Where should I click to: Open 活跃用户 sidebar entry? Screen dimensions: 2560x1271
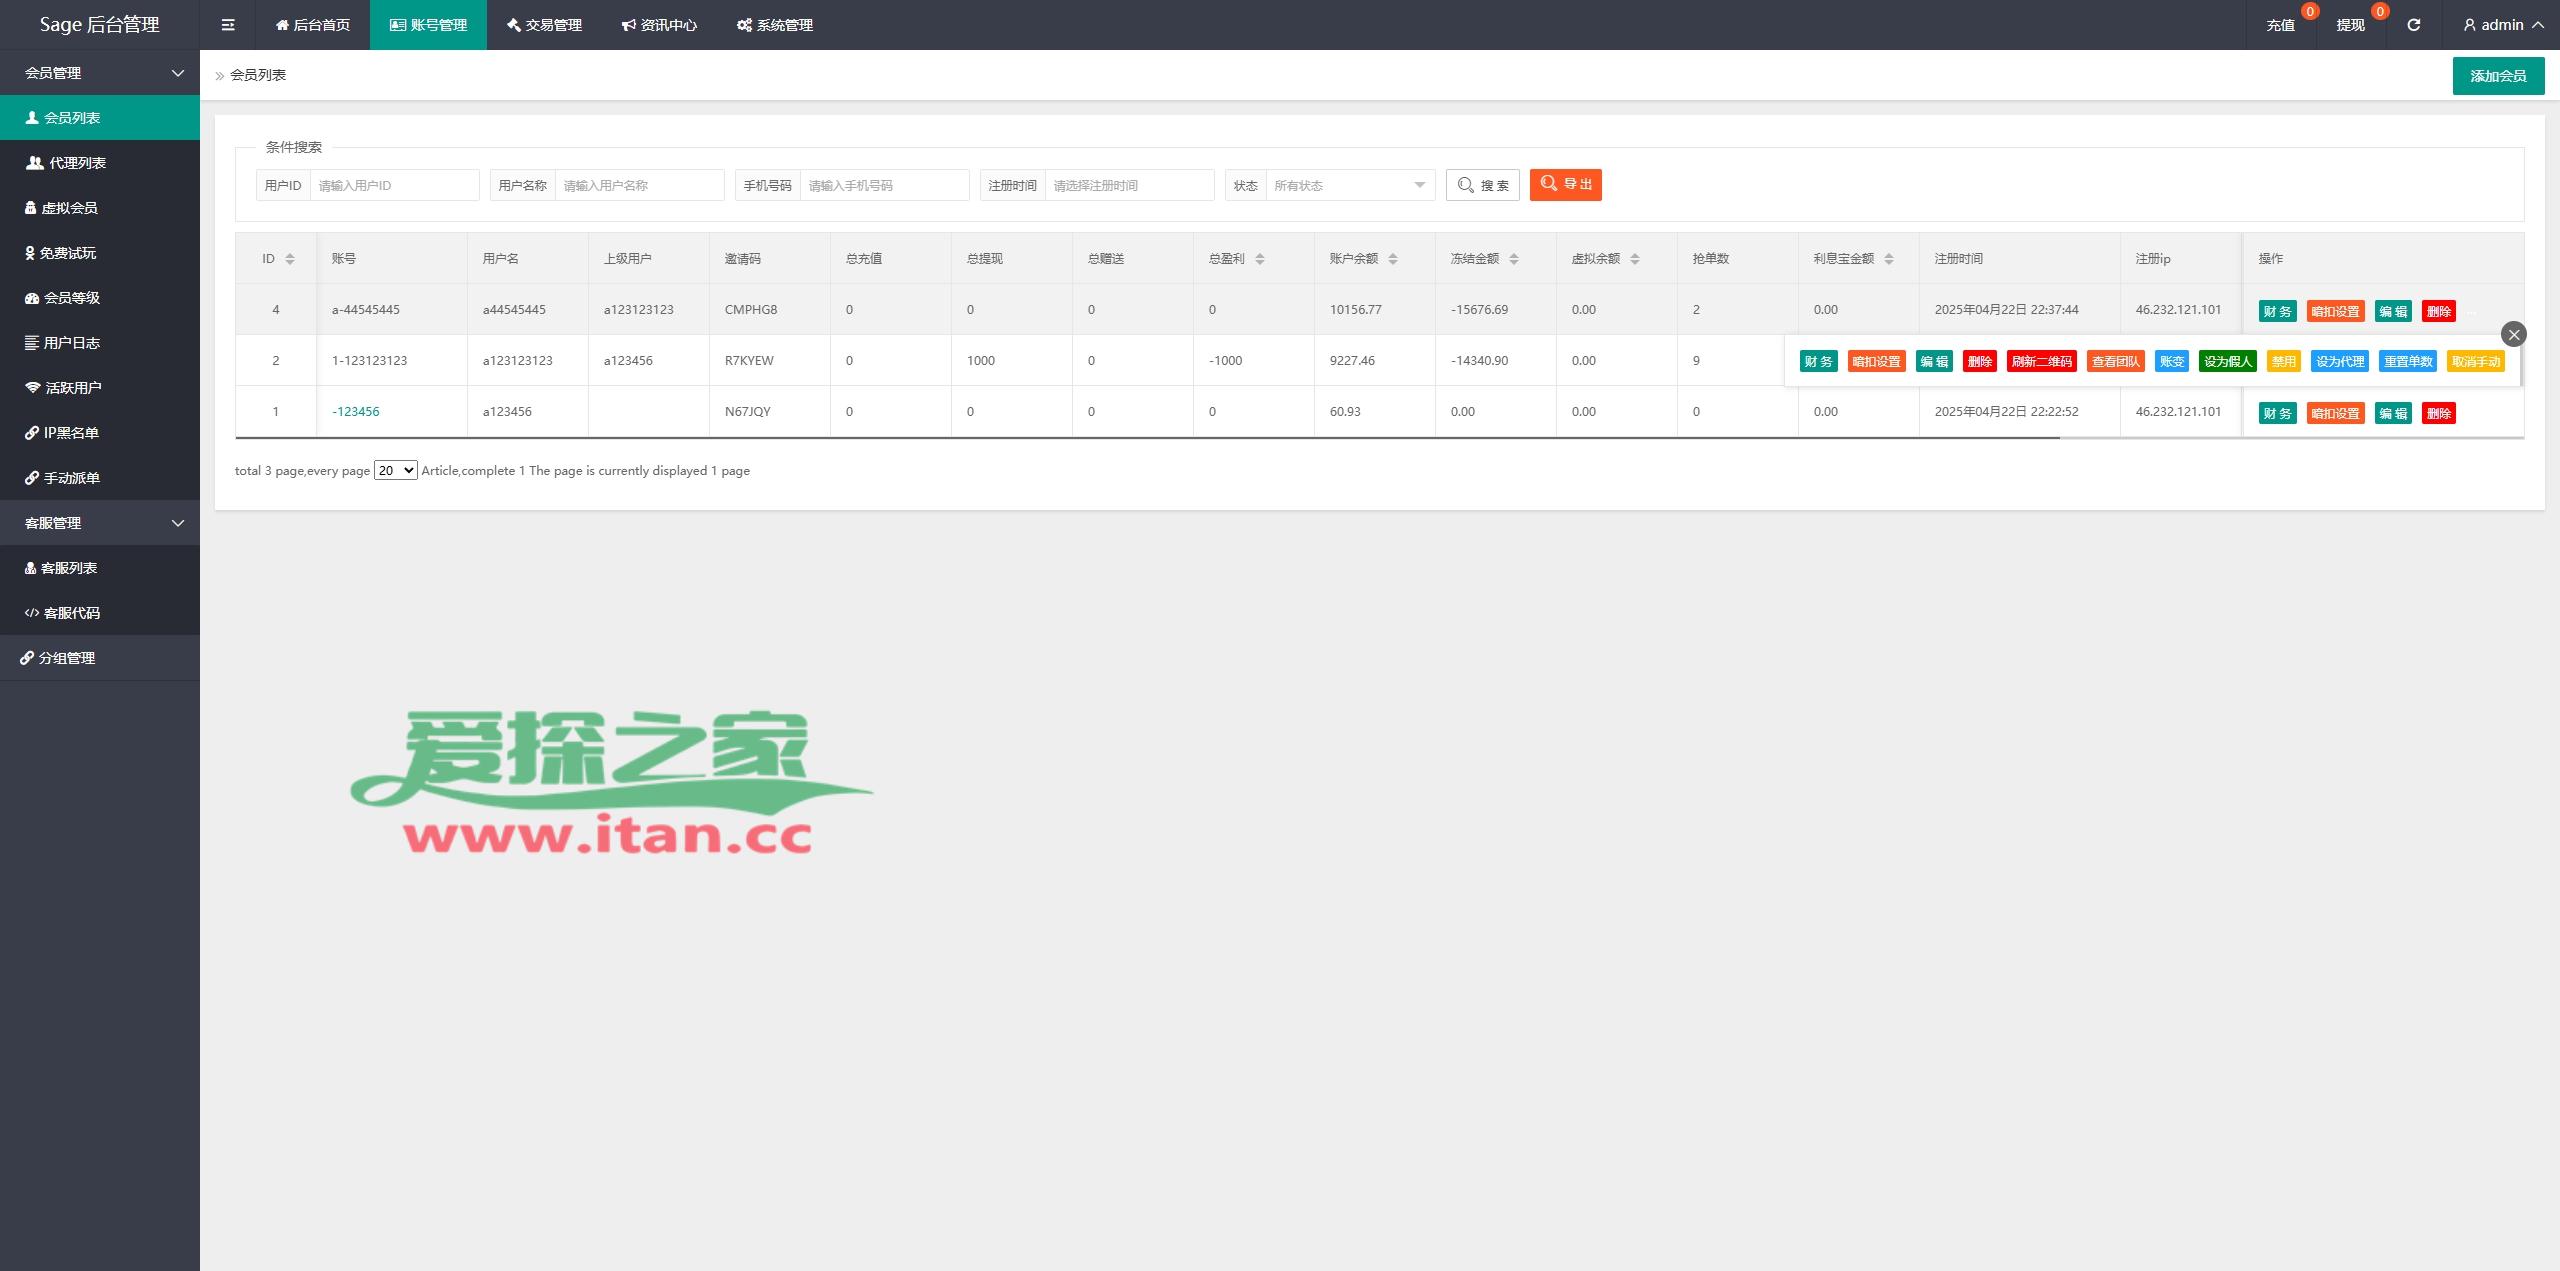coord(73,388)
